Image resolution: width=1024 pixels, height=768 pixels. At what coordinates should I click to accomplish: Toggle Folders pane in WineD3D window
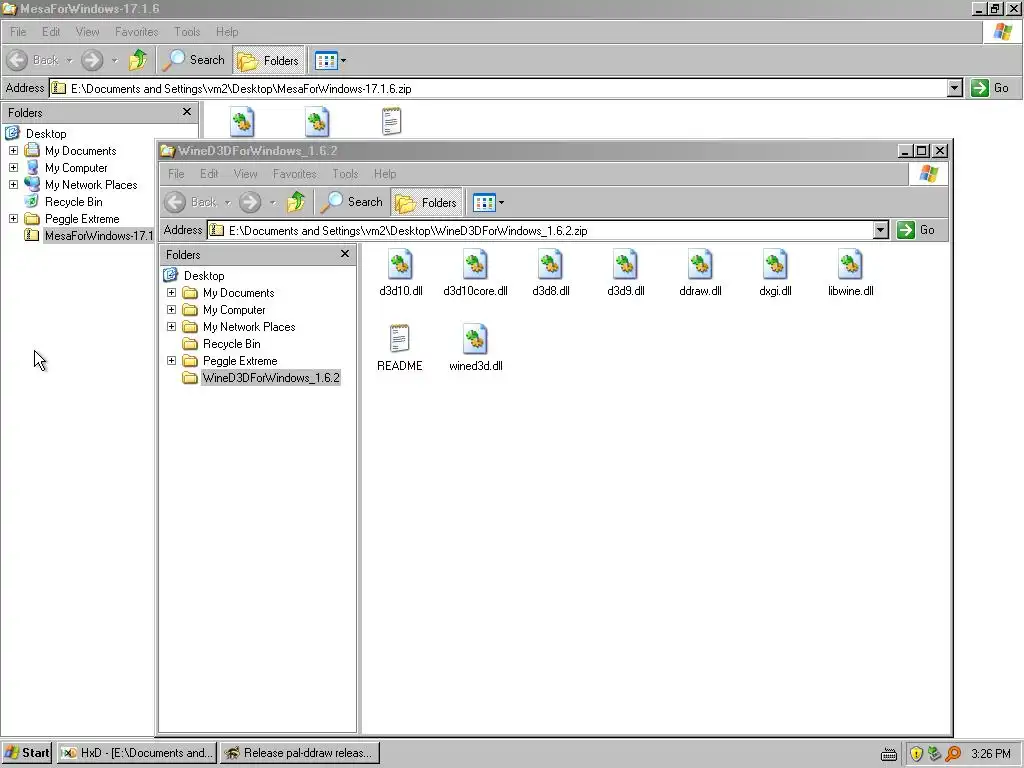point(426,202)
